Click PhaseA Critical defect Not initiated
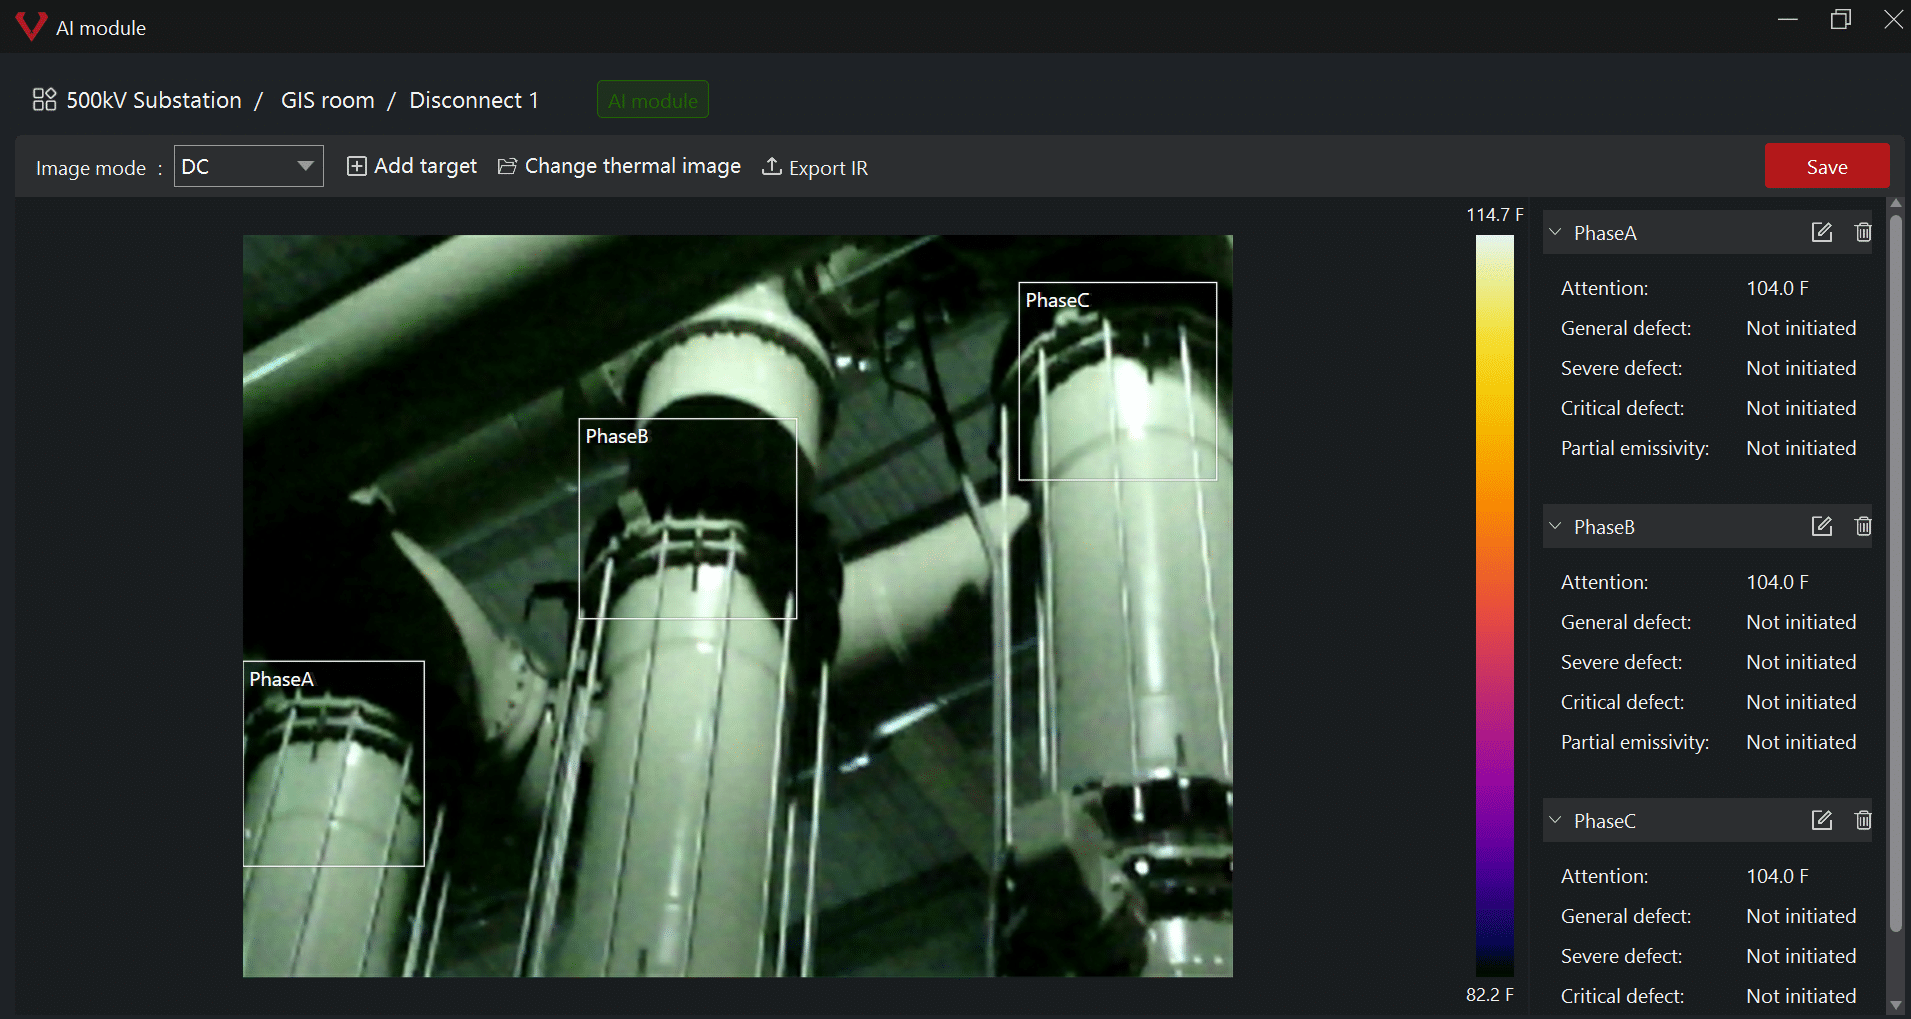 point(1801,408)
